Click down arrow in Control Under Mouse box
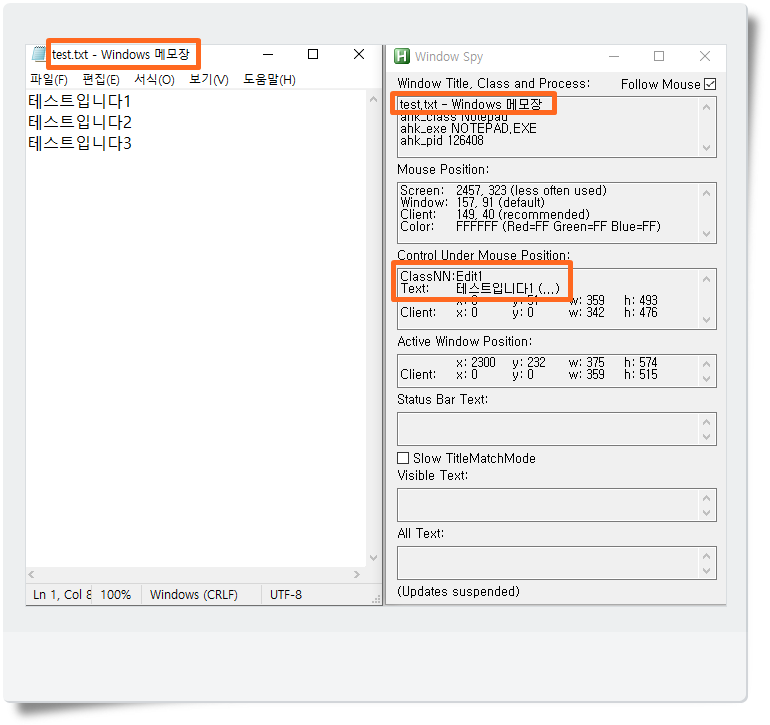The width and height of the screenshot is (770, 725). click(706, 320)
